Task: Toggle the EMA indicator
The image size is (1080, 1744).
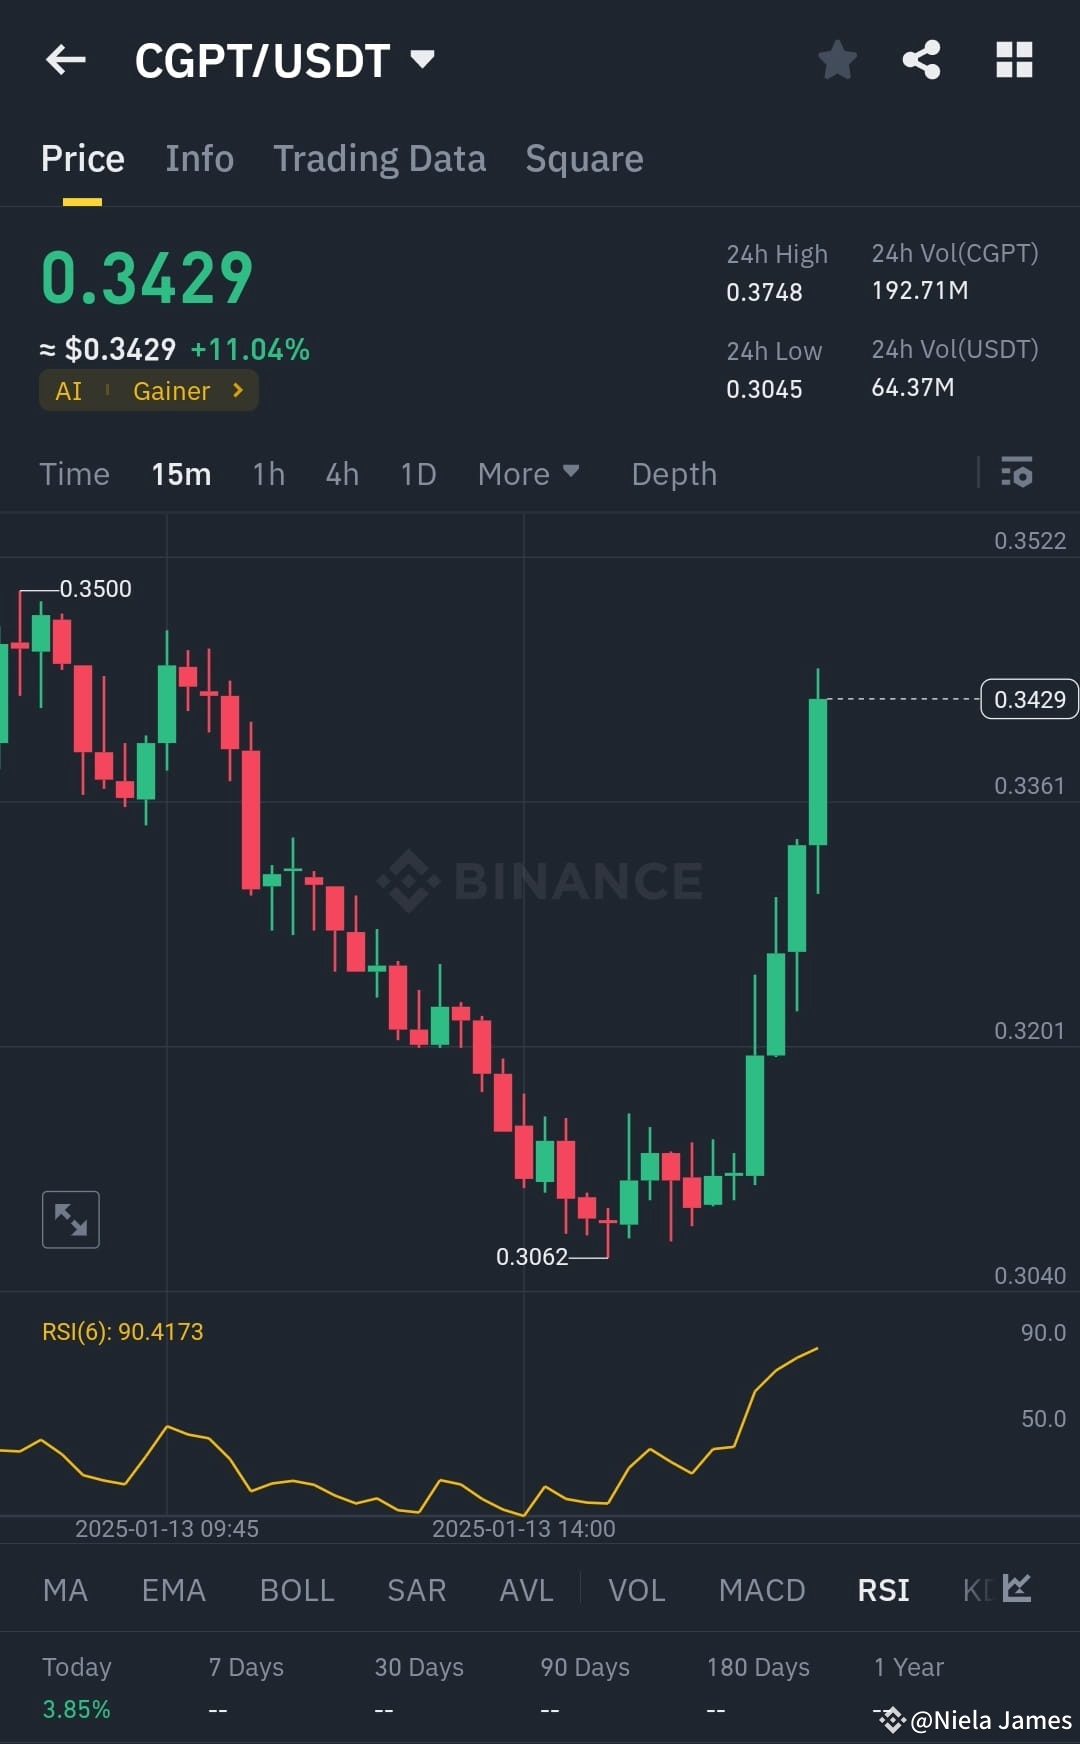Action: [174, 1590]
